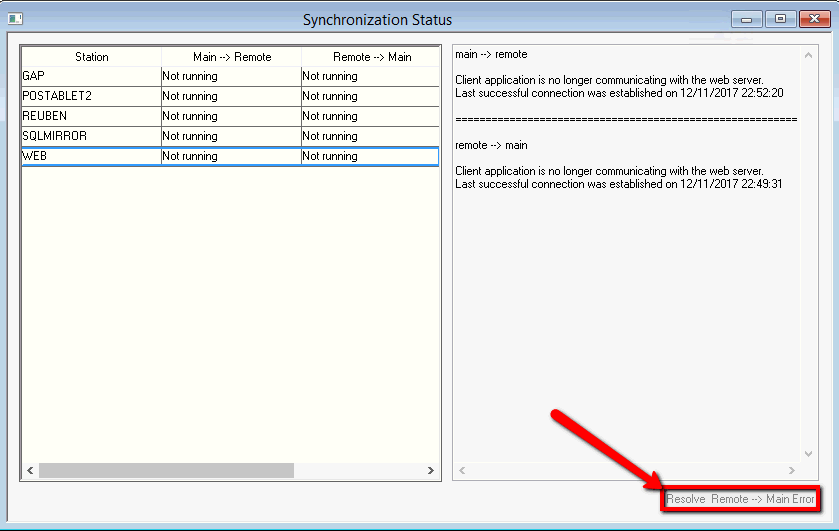Click the window system icon in title bar
This screenshot has width=839, height=531.
coord(15,19)
